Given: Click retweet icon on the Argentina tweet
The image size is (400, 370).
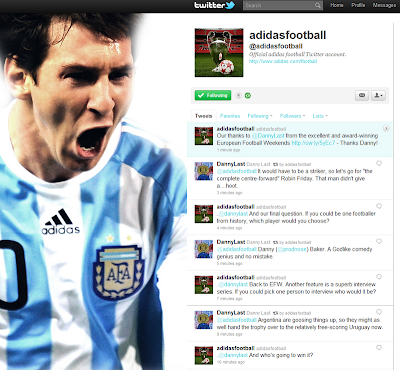Looking at the screenshot, I should point(275,313).
